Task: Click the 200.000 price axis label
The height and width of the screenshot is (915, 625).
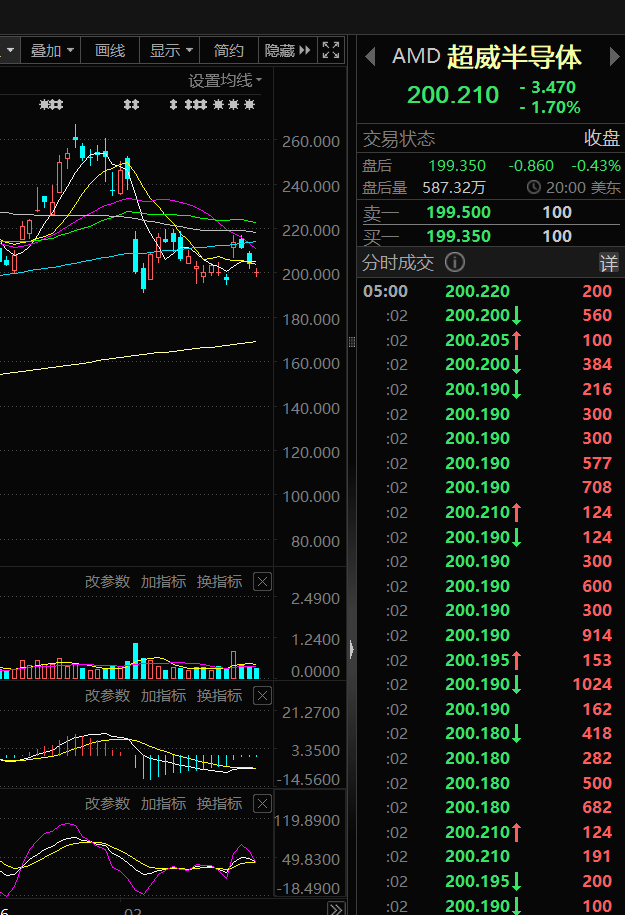Action: (310, 274)
